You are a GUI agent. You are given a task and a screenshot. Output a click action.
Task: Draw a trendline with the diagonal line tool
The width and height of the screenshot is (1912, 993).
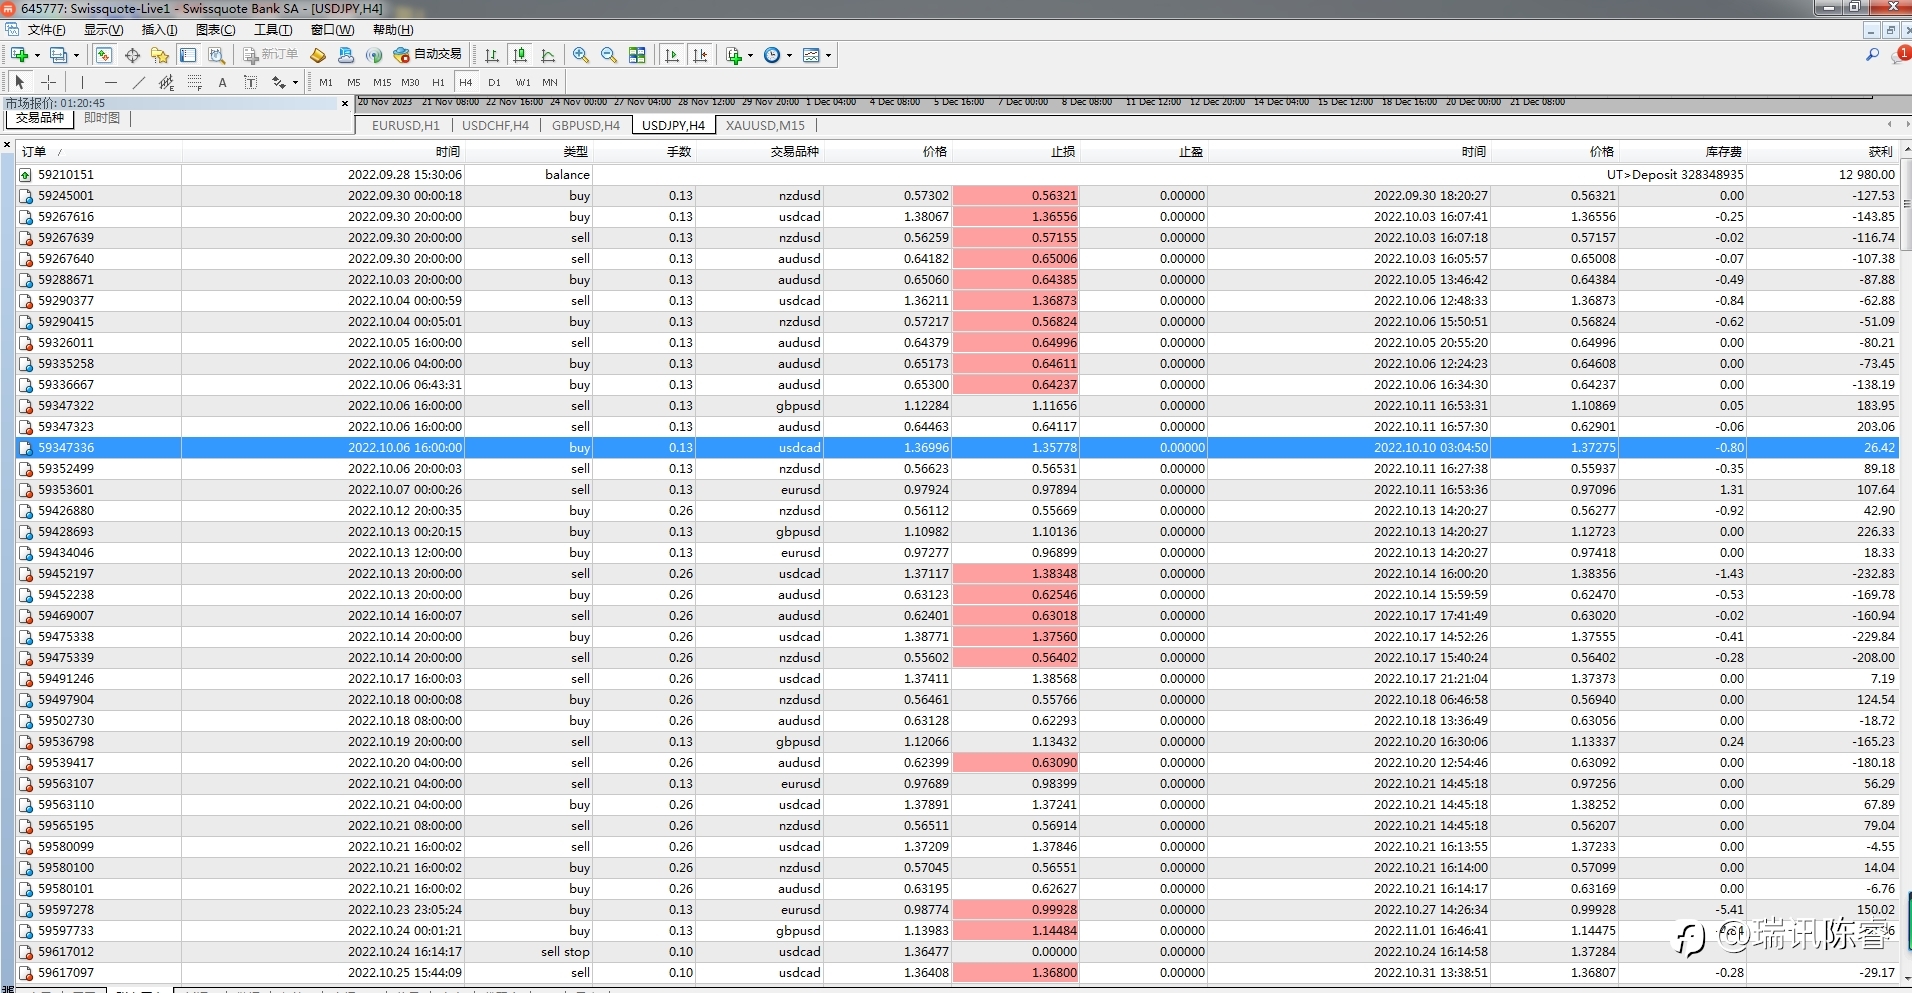point(138,82)
